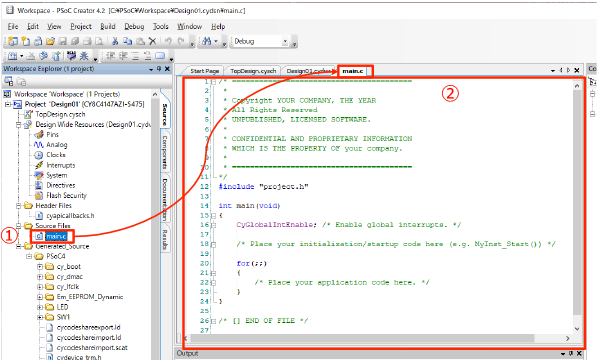
Task: Collapse the PSoC4 folder
Action: pos(29,256)
